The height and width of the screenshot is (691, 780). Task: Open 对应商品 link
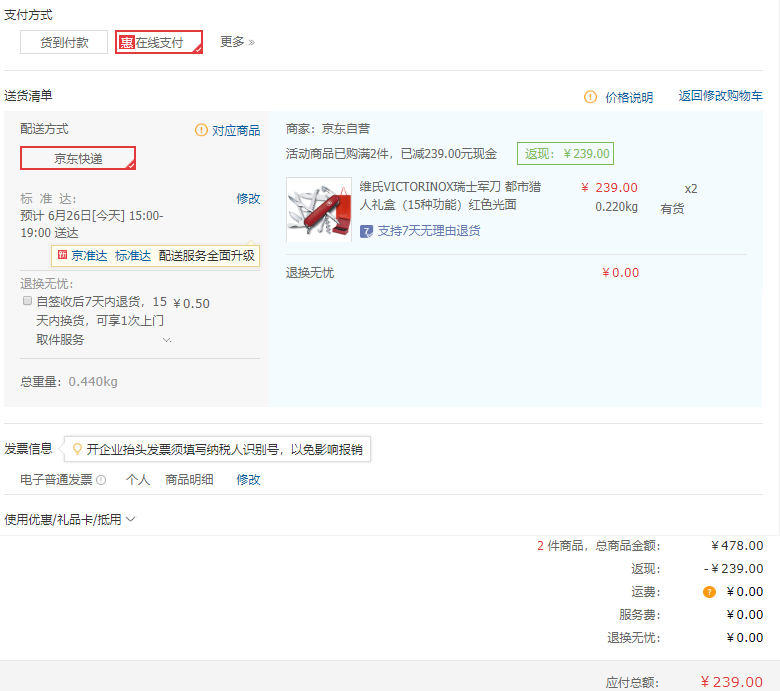coord(236,130)
